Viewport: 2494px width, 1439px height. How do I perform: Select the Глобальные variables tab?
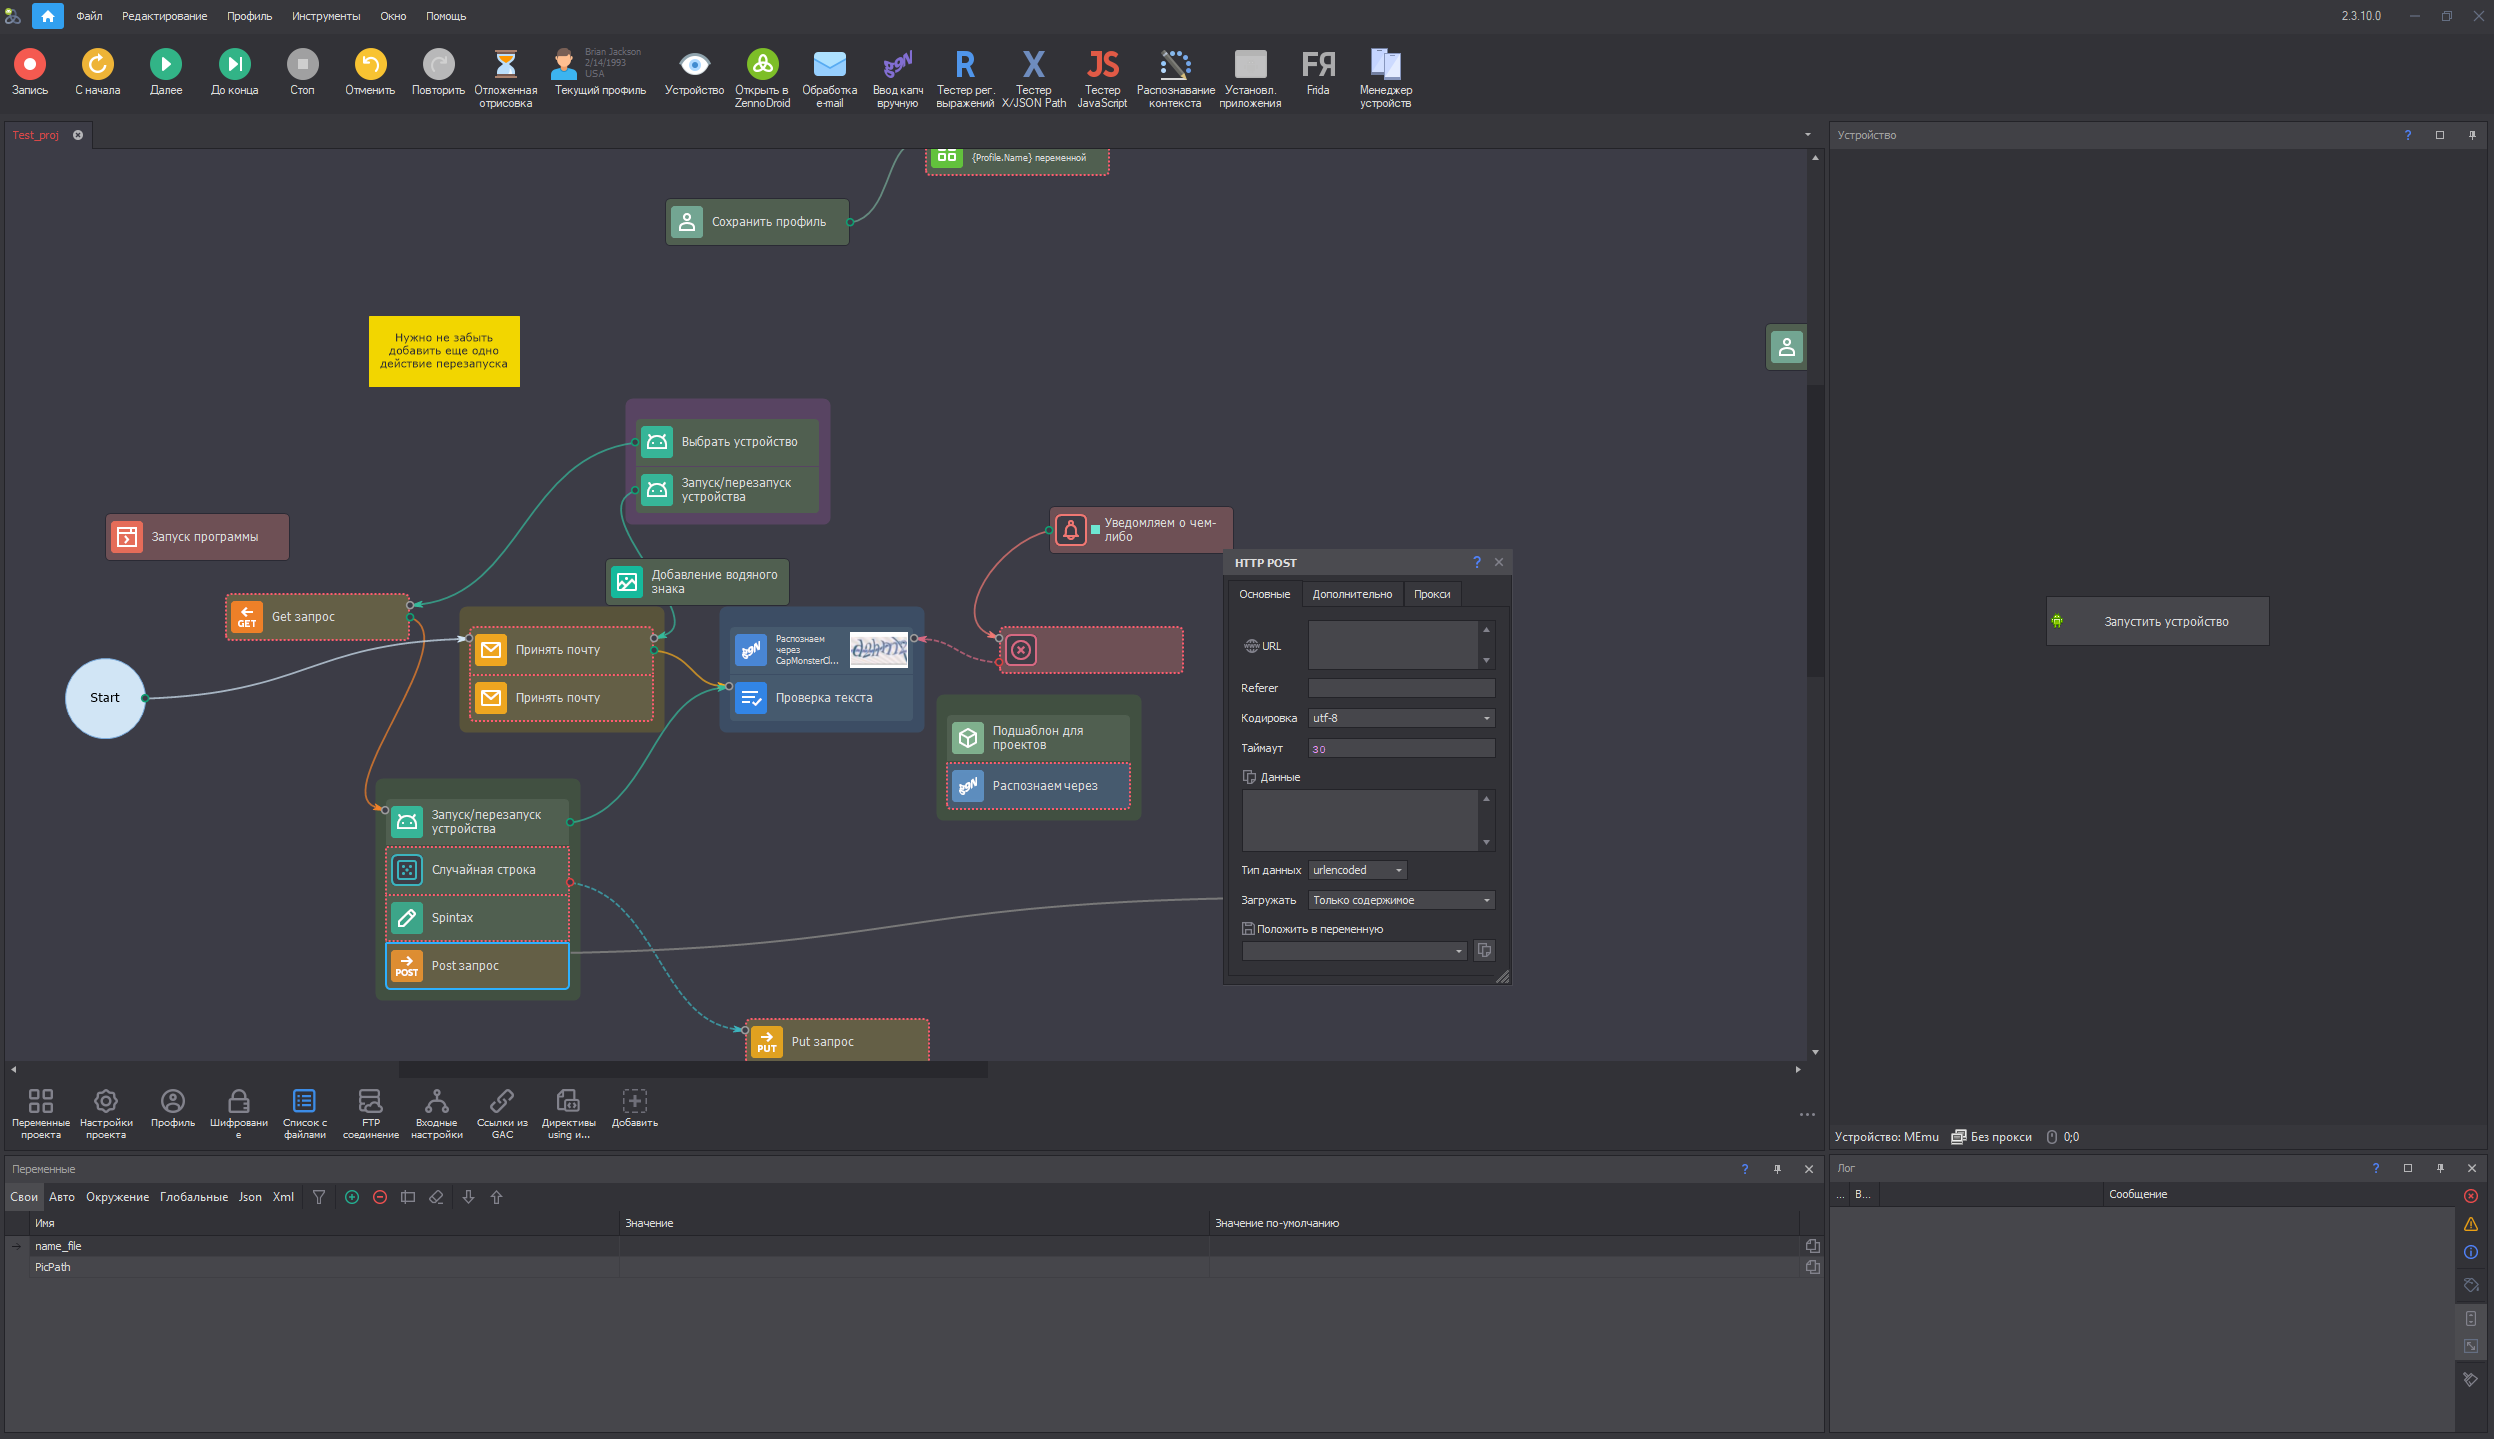[193, 1197]
